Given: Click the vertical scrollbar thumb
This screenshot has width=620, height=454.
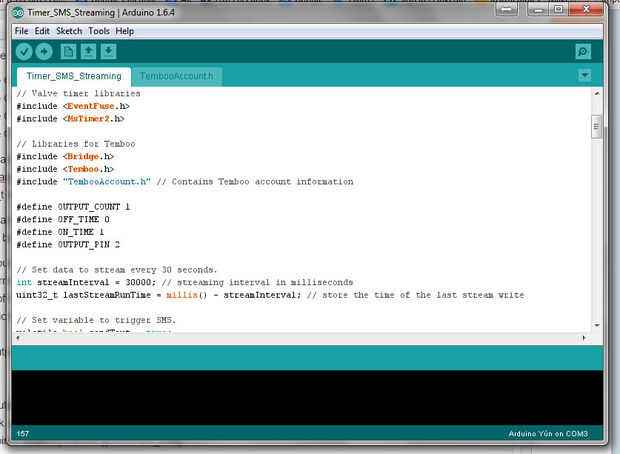Looking at the screenshot, I should tap(597, 127).
